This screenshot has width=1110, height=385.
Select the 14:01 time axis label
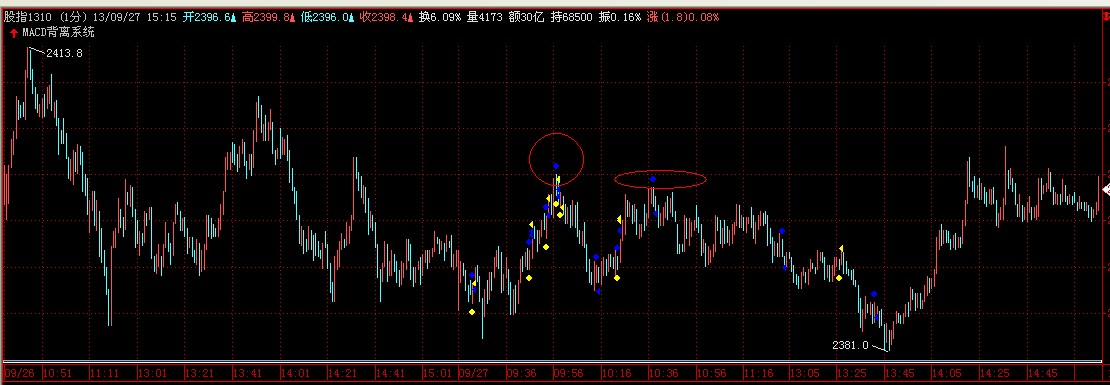pyautogui.click(x=294, y=372)
